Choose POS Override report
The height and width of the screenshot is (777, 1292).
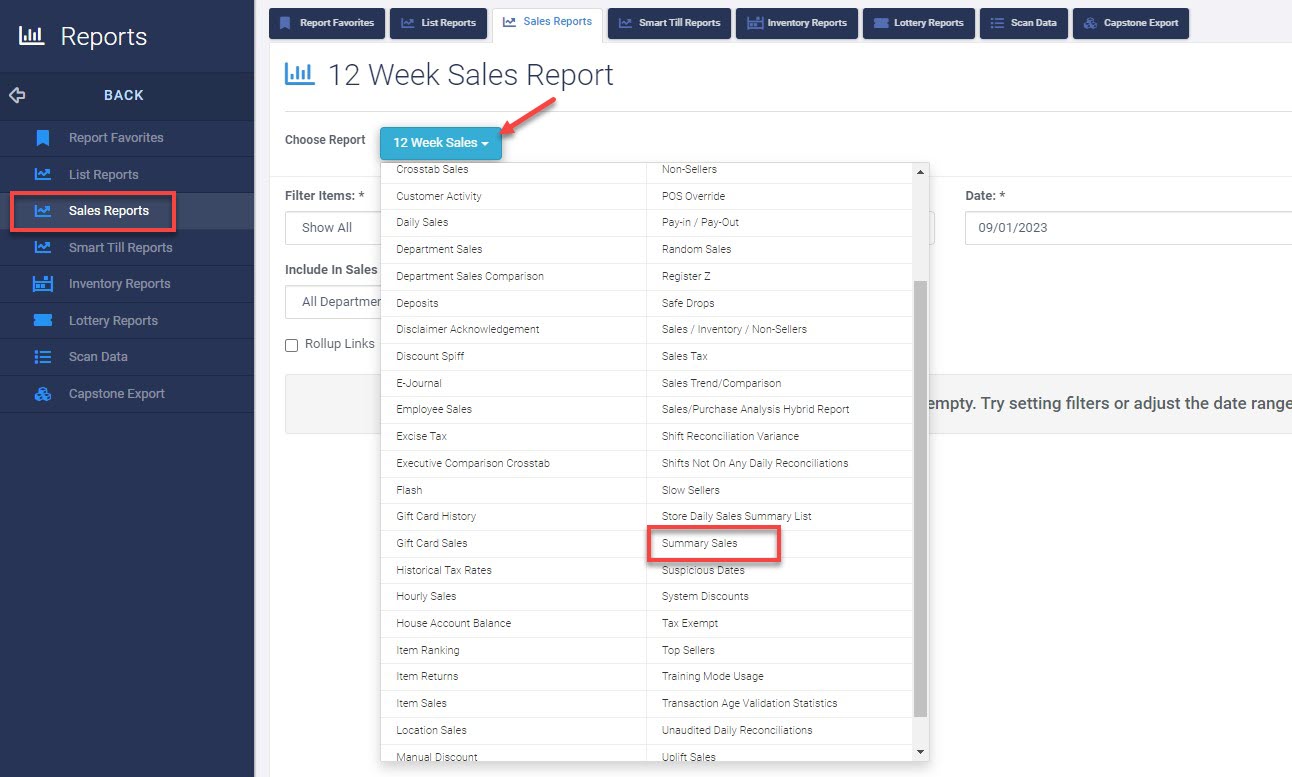[x=693, y=196]
